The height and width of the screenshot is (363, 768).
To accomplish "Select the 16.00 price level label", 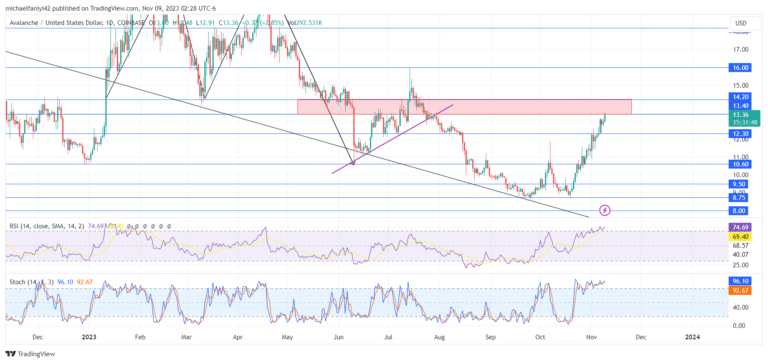I will pyautogui.click(x=740, y=68).
